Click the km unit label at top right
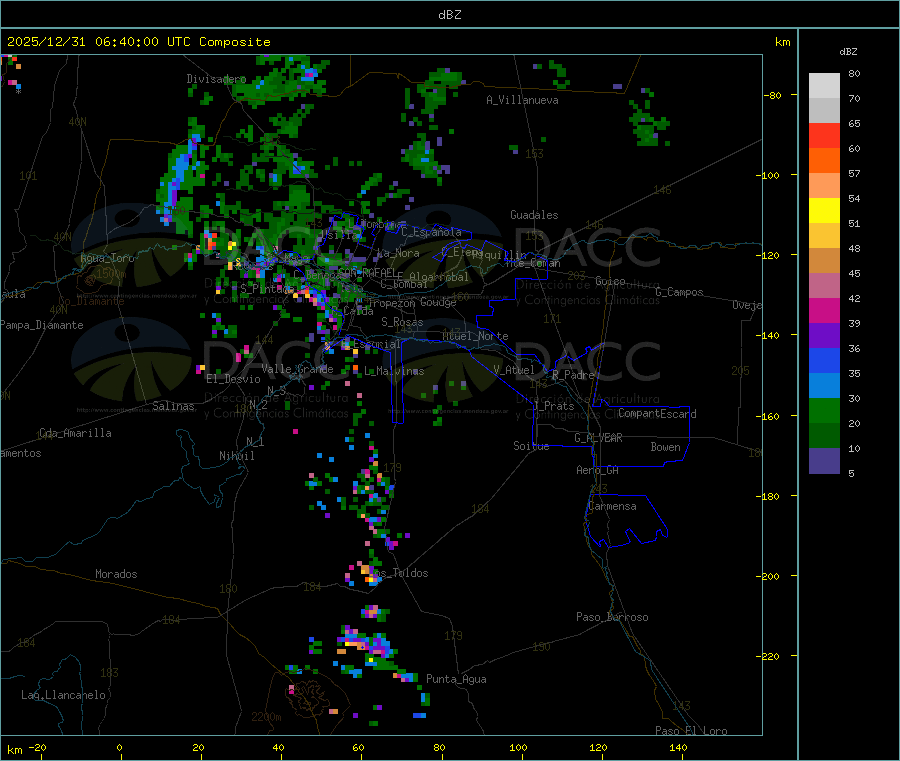Image resolution: width=900 pixels, height=761 pixels. pos(782,42)
